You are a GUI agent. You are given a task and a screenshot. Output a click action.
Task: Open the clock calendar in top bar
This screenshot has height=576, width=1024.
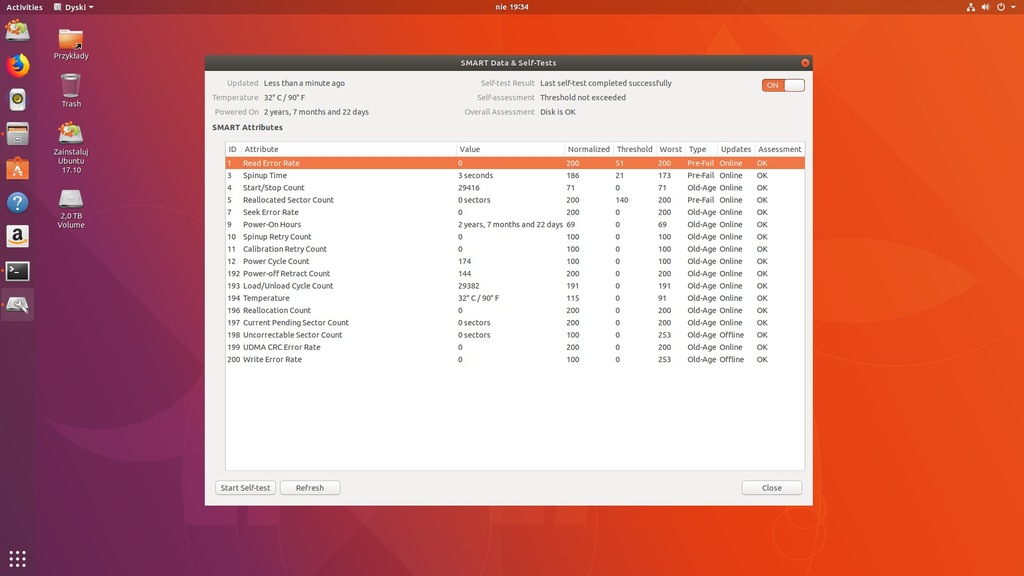(512, 7)
